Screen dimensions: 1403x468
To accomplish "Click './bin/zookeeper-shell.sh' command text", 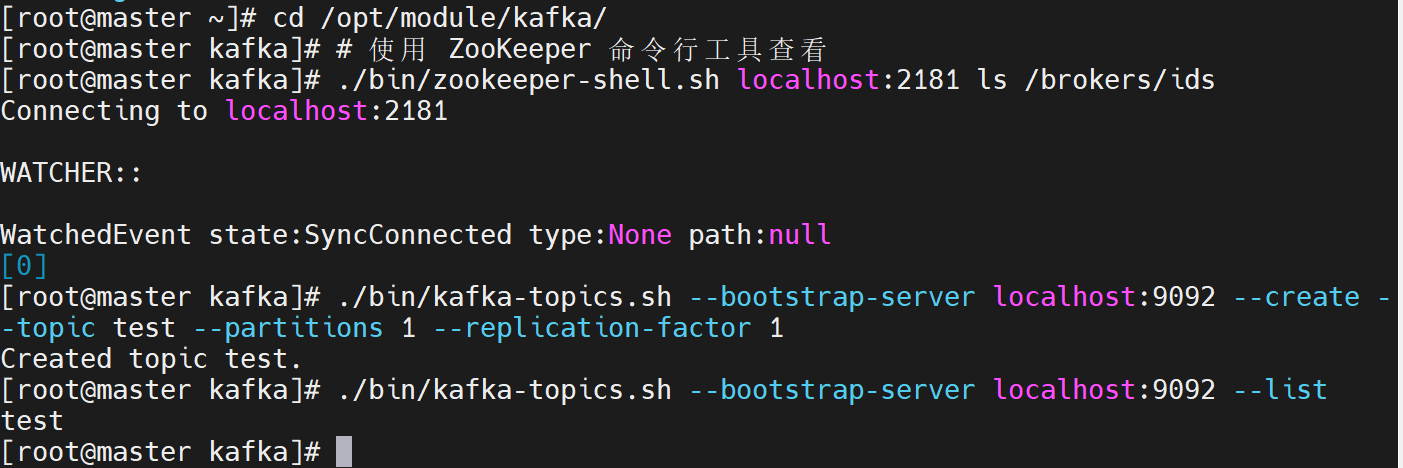I will click(x=529, y=80).
